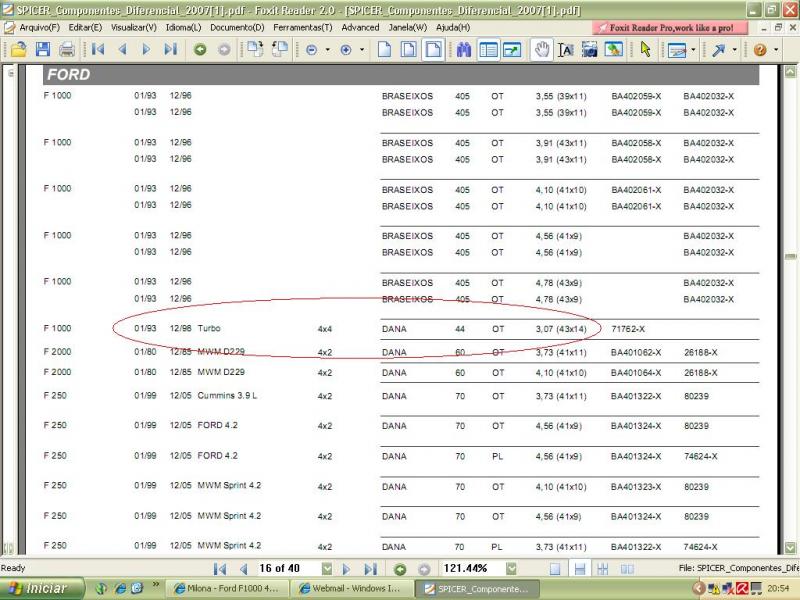This screenshot has width=800, height=600.
Task: Open the Visualizar(V) menu
Action: point(134,28)
